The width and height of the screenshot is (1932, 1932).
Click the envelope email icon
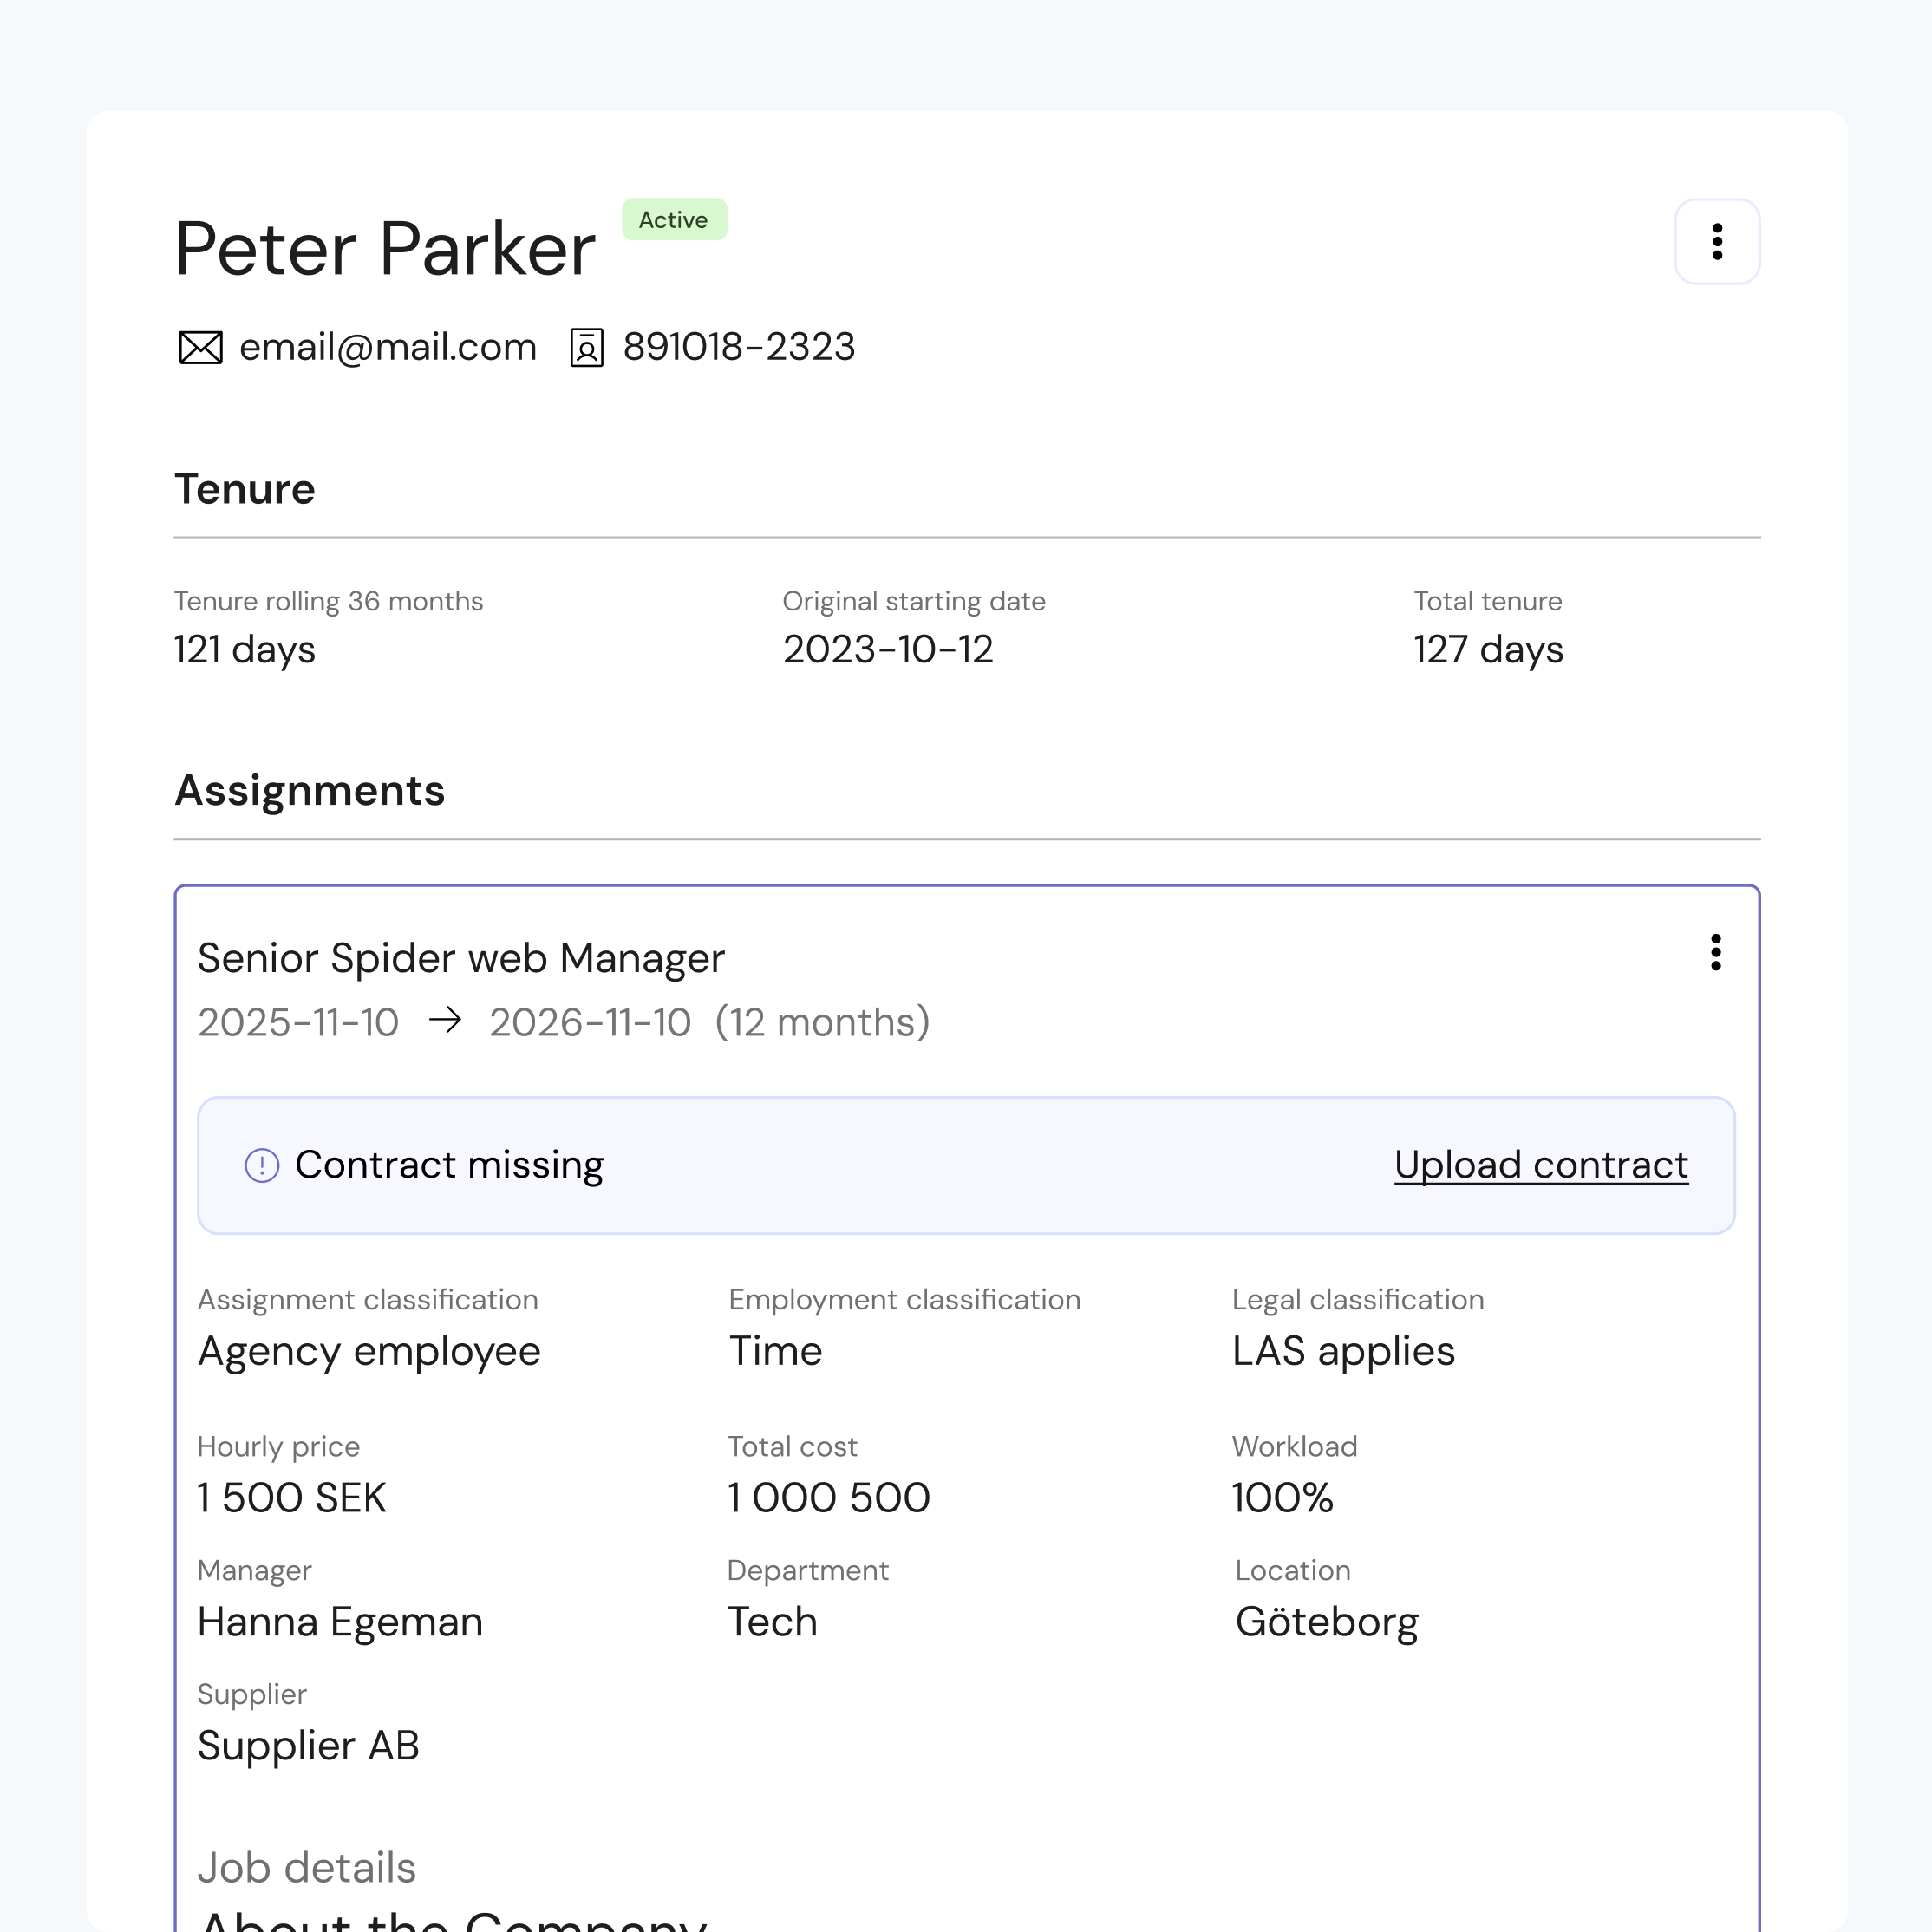pos(200,348)
